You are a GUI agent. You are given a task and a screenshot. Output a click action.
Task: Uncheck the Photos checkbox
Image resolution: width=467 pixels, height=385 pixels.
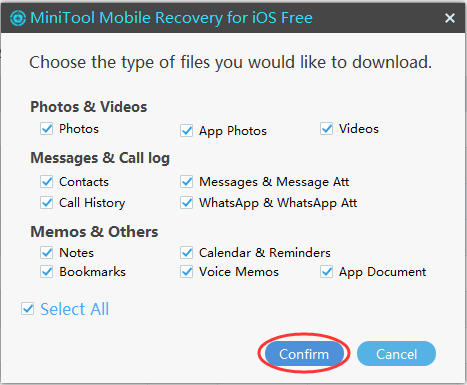click(x=47, y=129)
